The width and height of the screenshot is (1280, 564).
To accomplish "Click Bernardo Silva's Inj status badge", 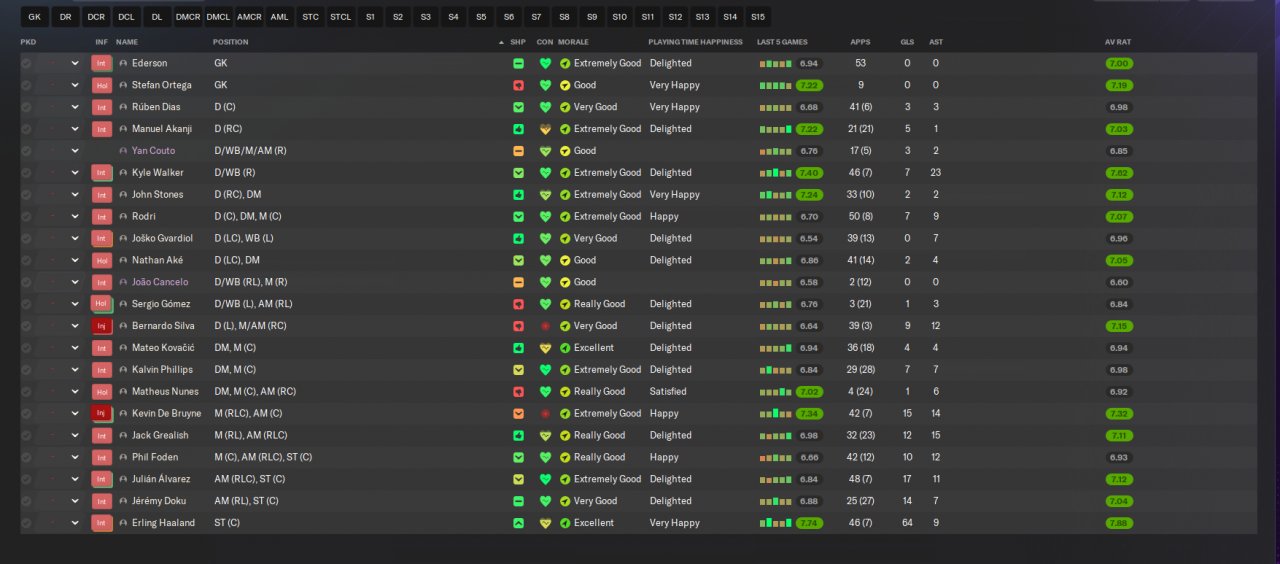I will tap(101, 326).
